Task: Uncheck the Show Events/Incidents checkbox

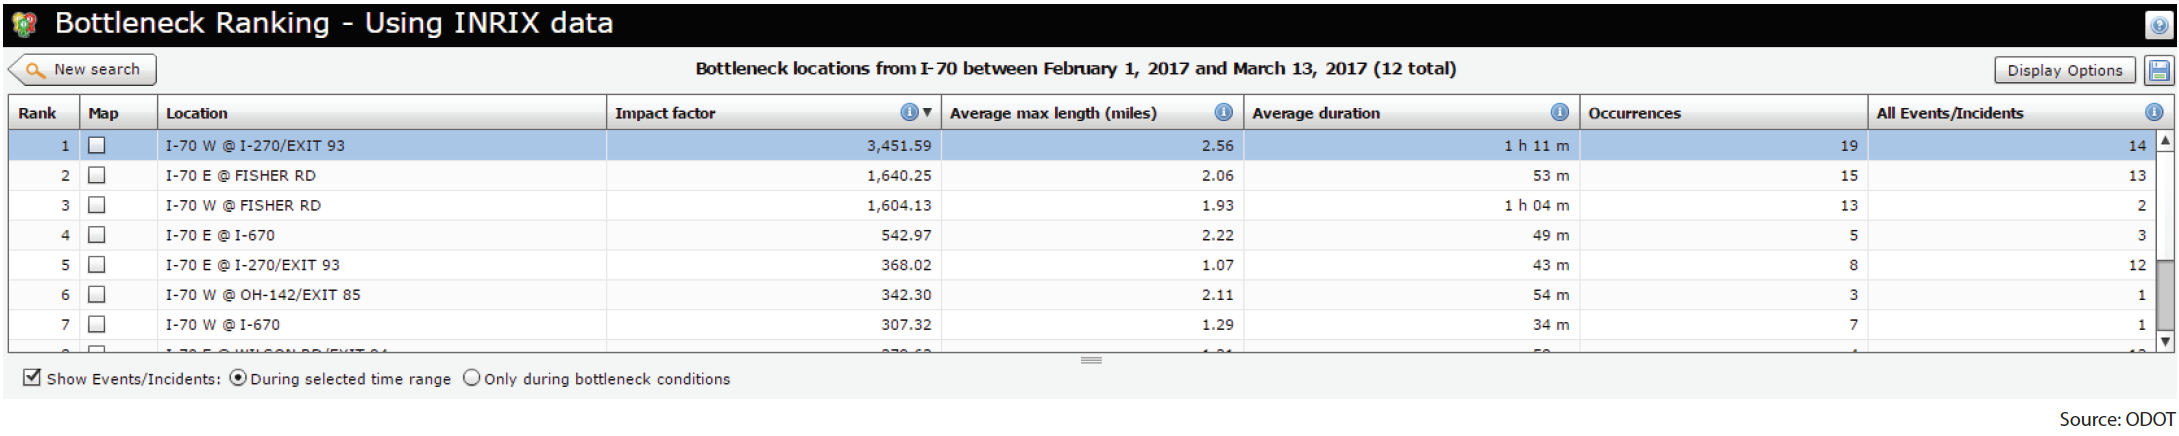Action: click(33, 378)
